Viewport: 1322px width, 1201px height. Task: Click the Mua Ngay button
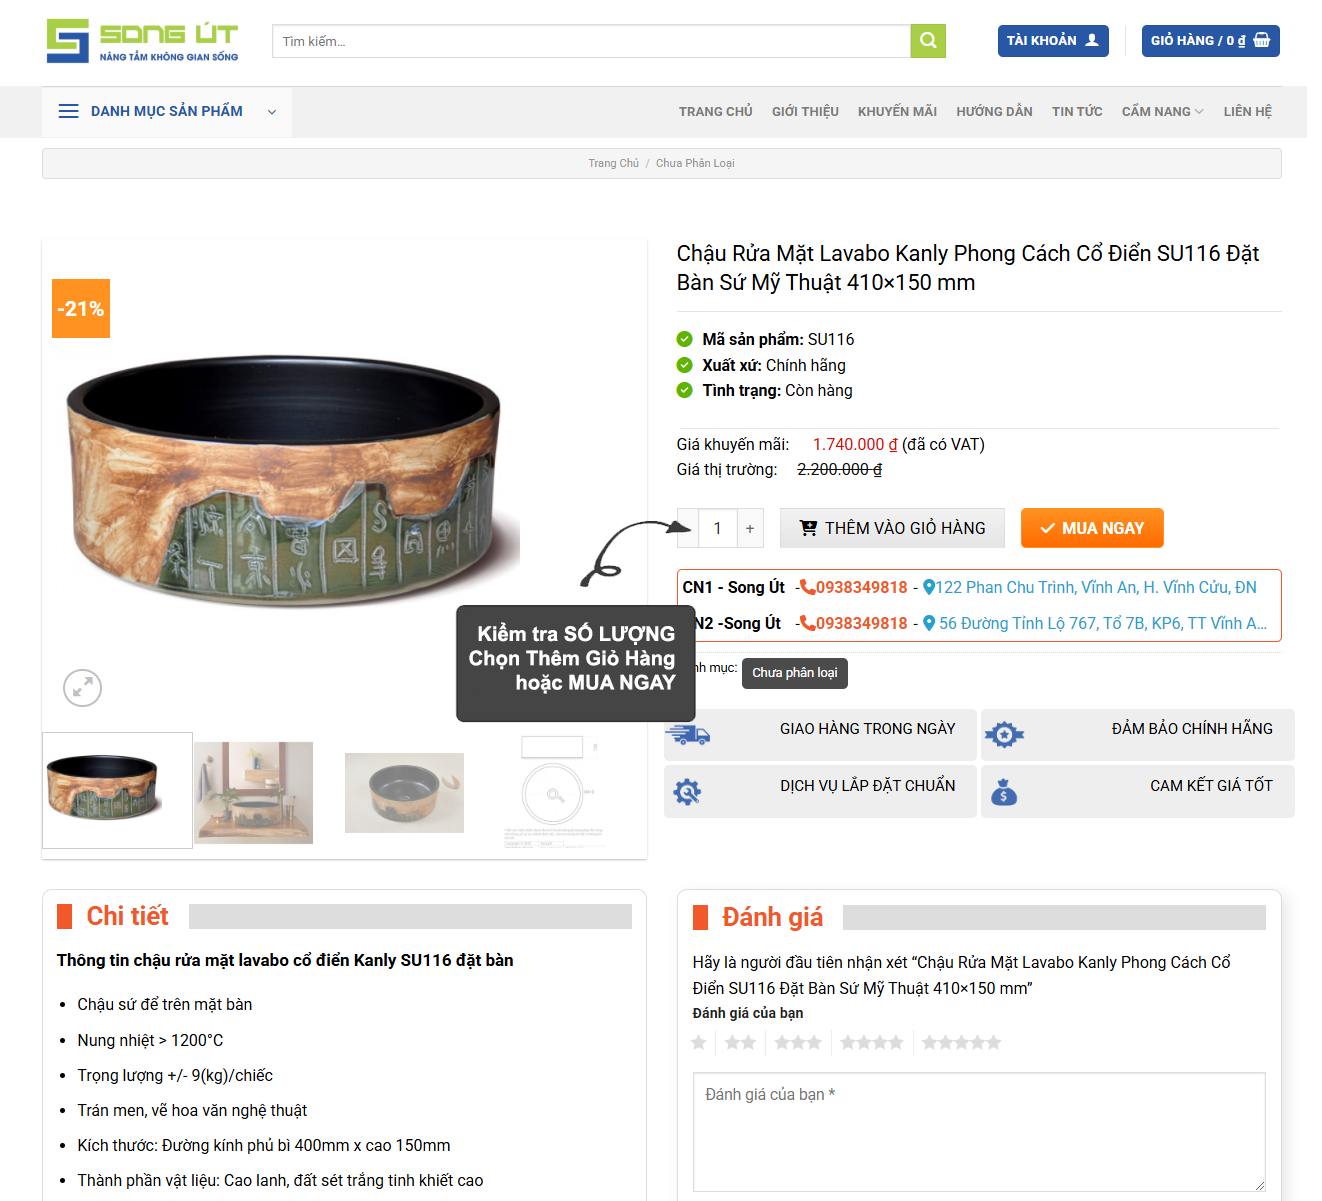coord(1092,528)
